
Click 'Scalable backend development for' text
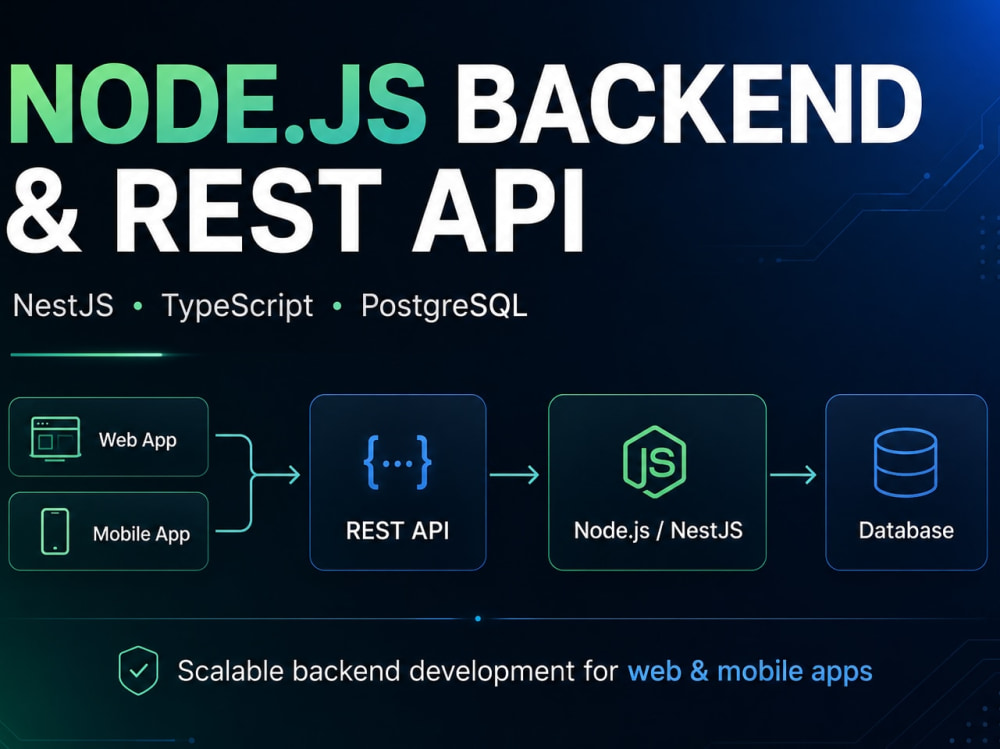(397, 671)
